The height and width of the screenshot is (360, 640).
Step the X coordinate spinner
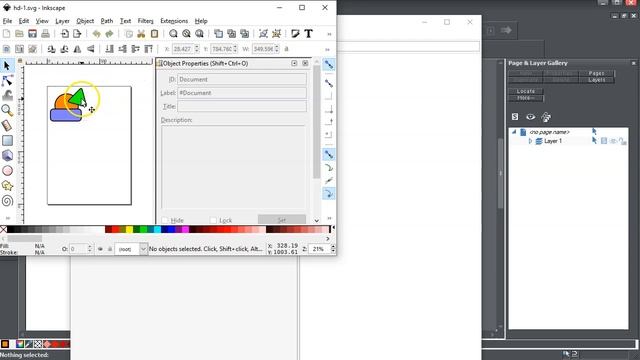(x=197, y=49)
